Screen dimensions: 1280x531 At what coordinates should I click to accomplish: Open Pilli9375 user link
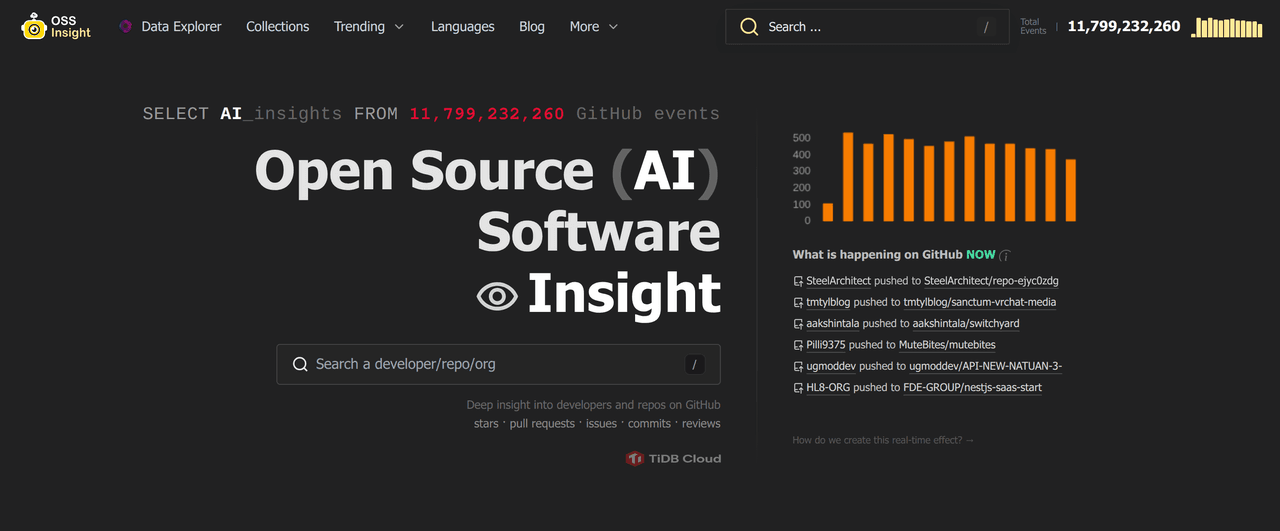[x=826, y=345]
